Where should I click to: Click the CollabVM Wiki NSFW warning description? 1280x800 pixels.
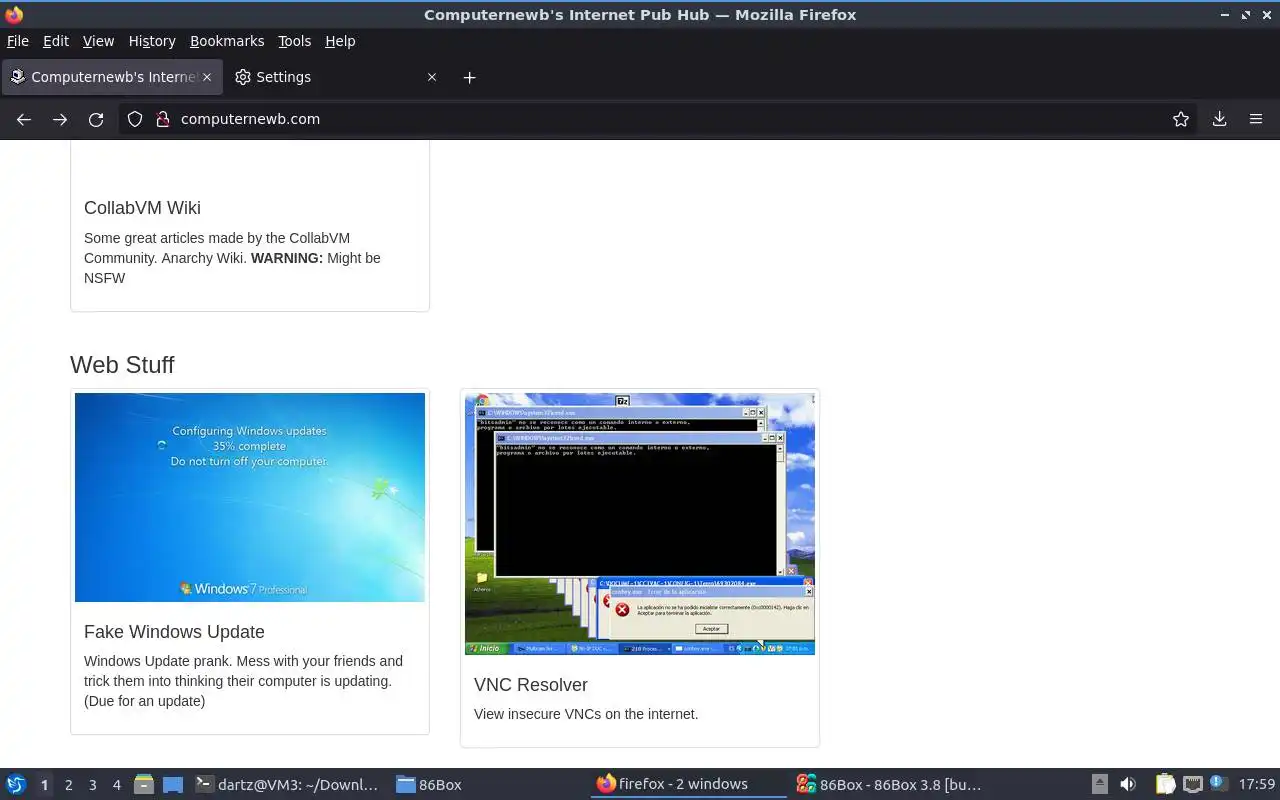tap(232, 258)
